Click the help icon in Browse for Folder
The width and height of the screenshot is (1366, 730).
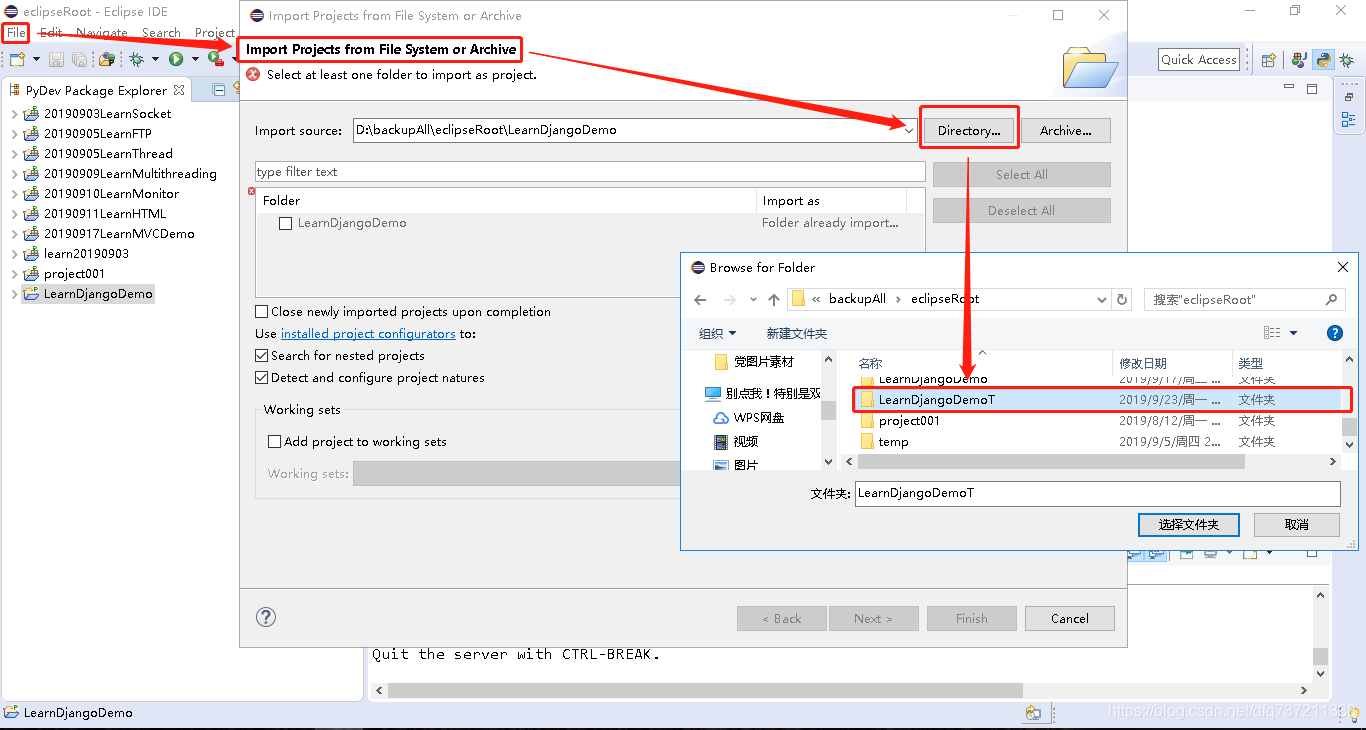coord(1334,333)
